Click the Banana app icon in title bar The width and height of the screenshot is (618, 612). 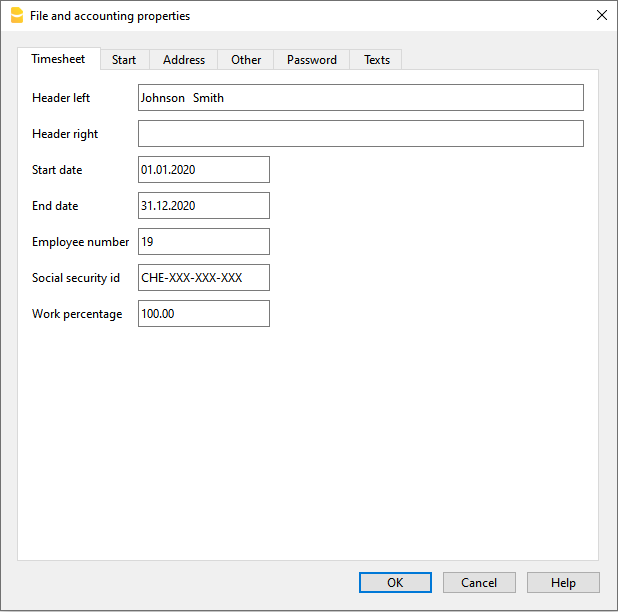[x=17, y=15]
